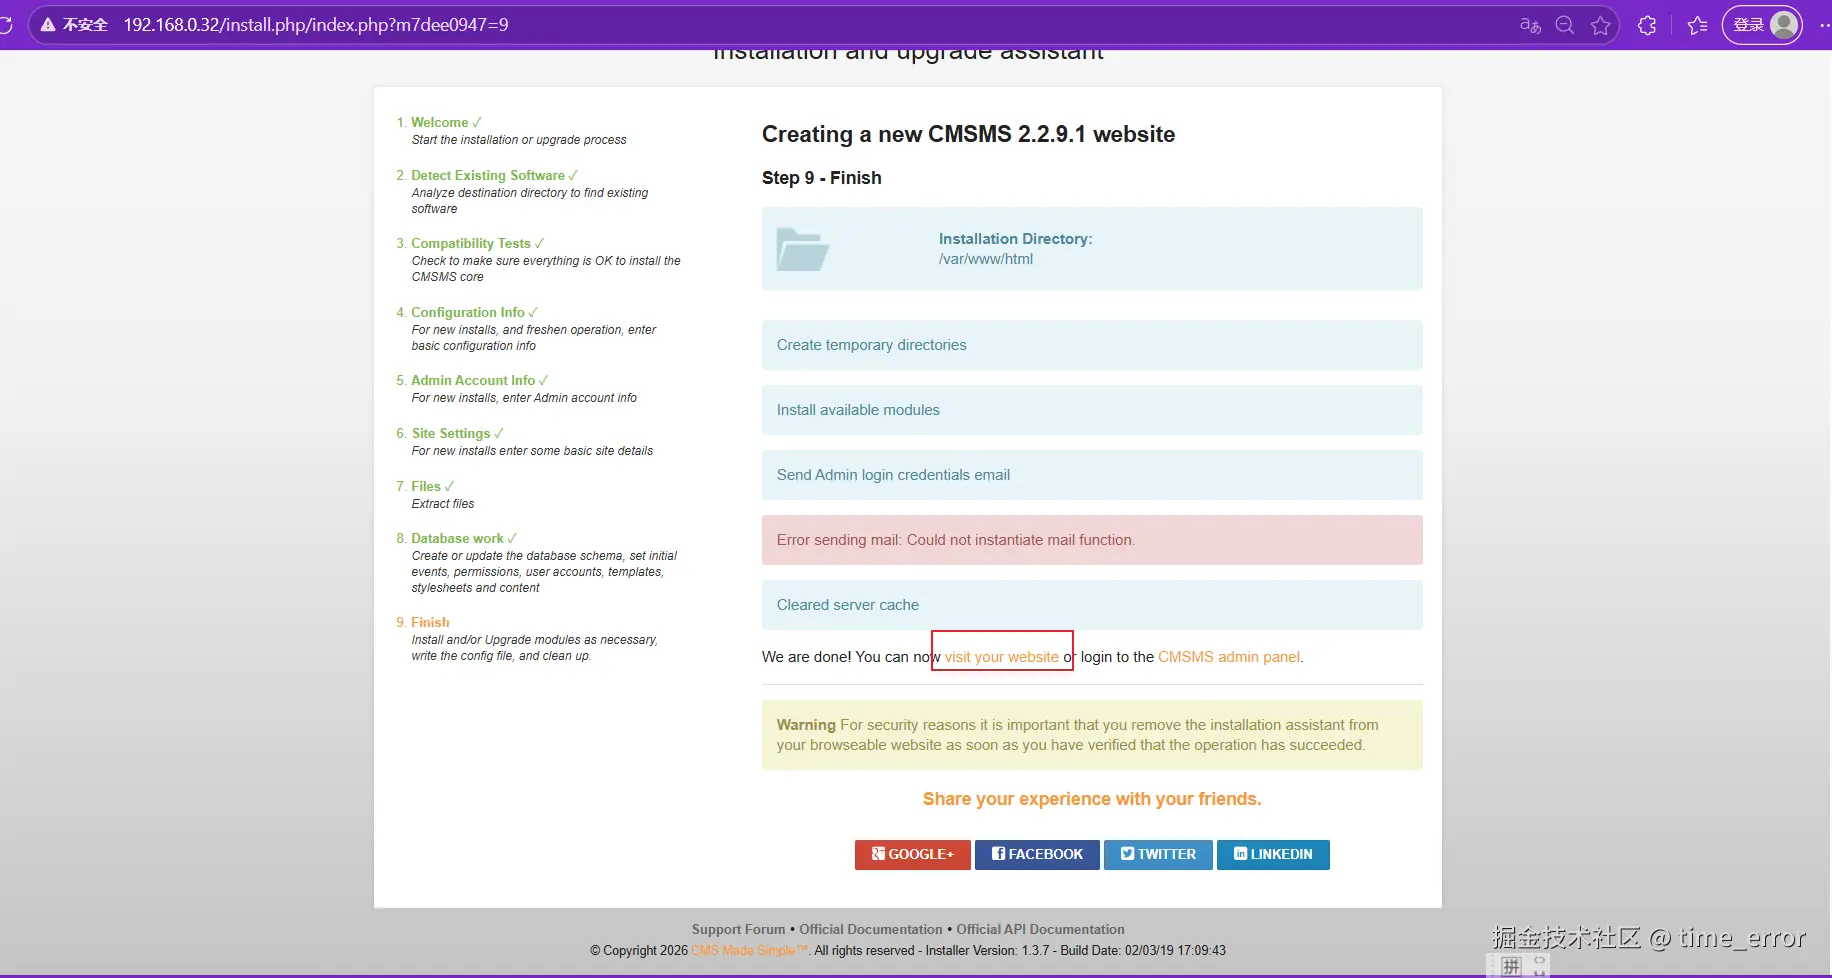Select step 7 Files
The image size is (1832, 978).
click(425, 487)
